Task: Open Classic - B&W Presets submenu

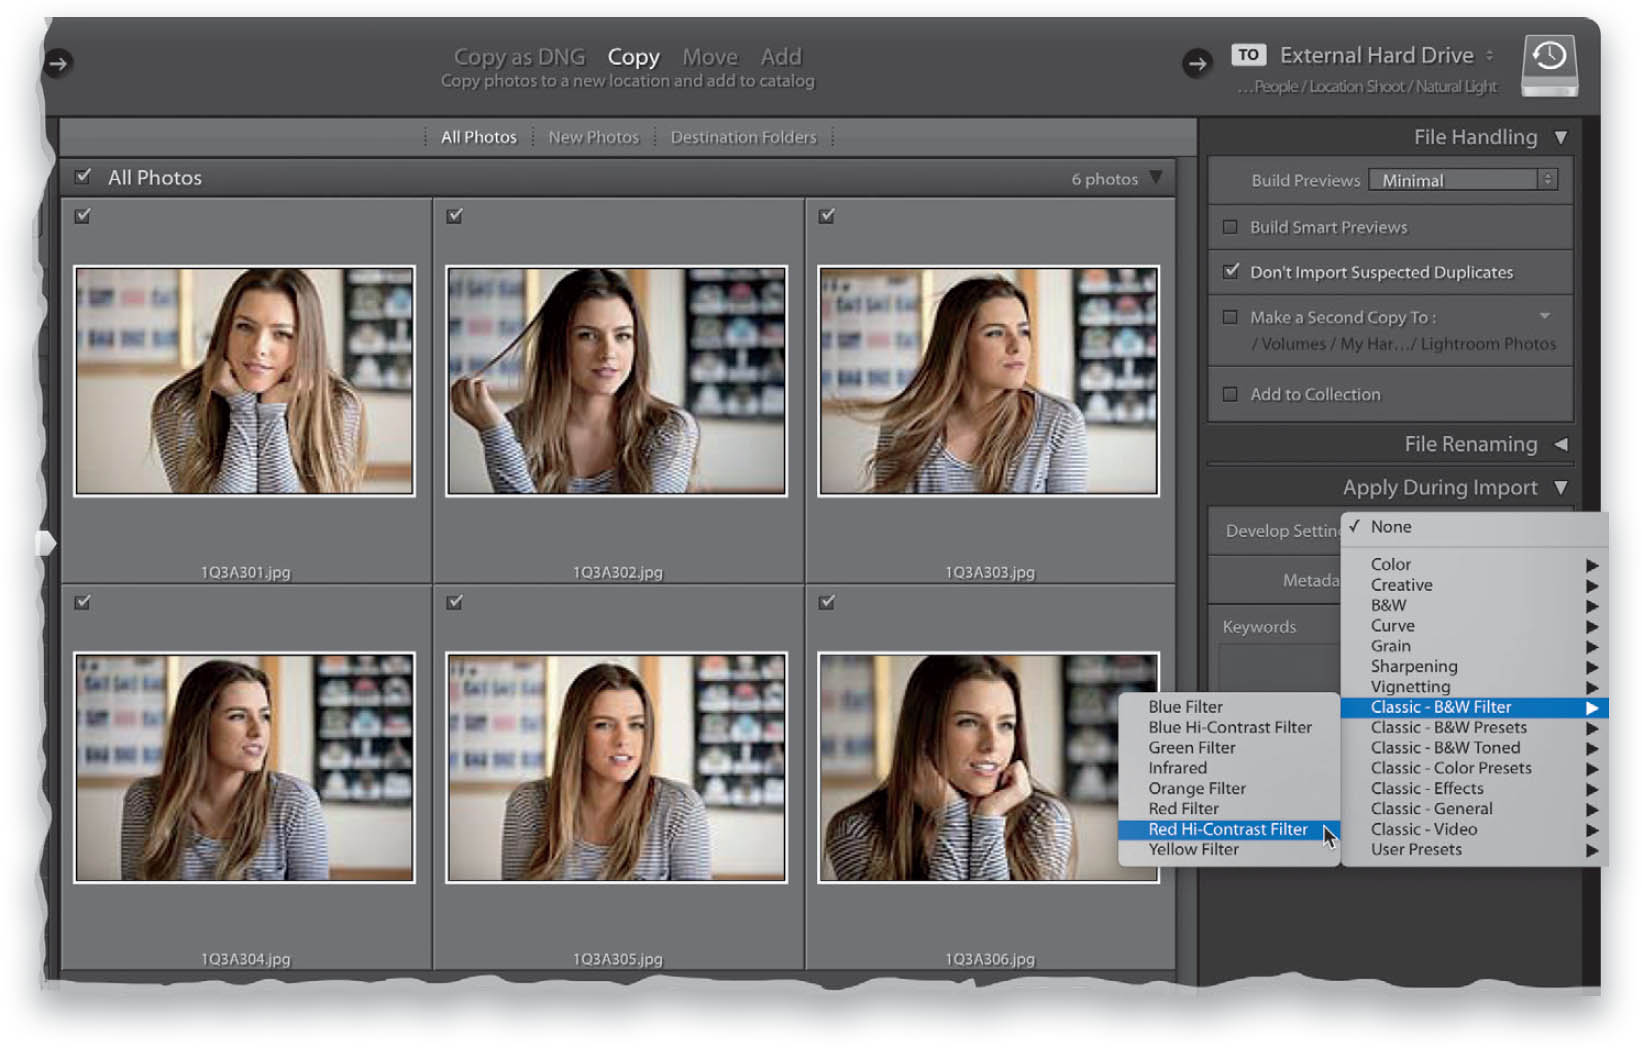Action: [1474, 728]
